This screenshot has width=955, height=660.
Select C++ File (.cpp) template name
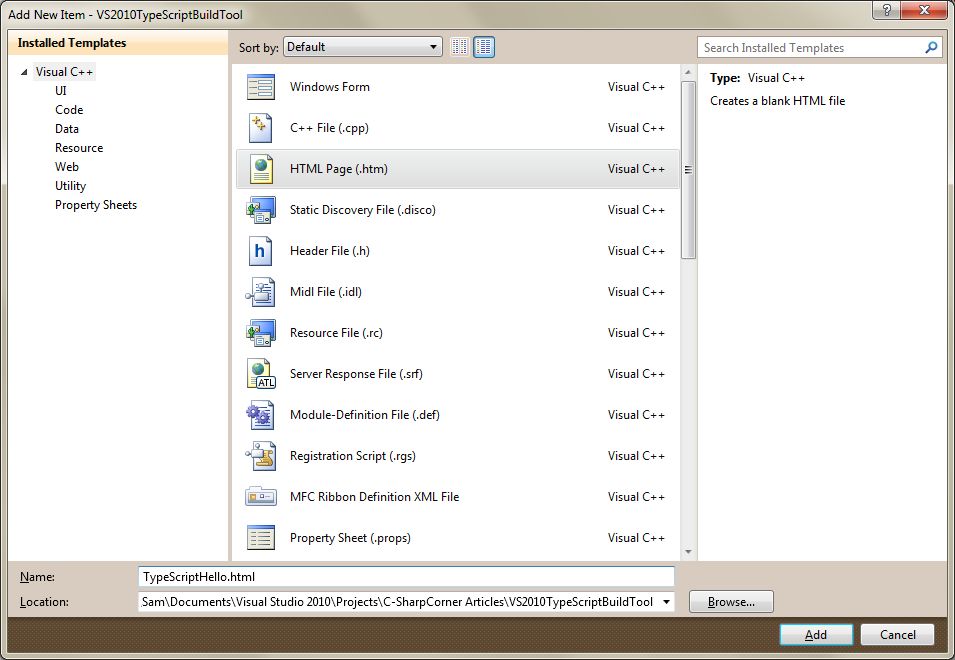329,128
